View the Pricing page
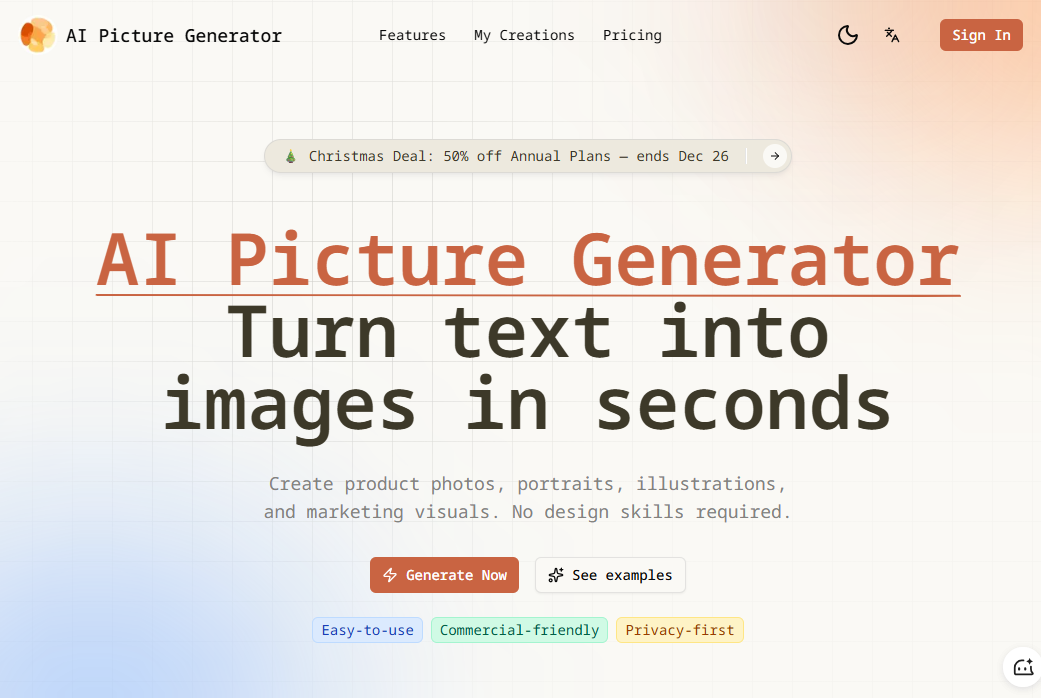Image resolution: width=1041 pixels, height=698 pixels. click(632, 35)
